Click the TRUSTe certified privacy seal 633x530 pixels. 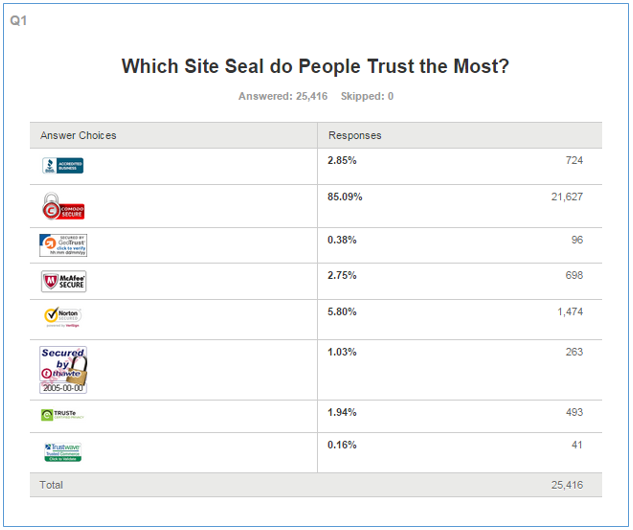pos(62,415)
